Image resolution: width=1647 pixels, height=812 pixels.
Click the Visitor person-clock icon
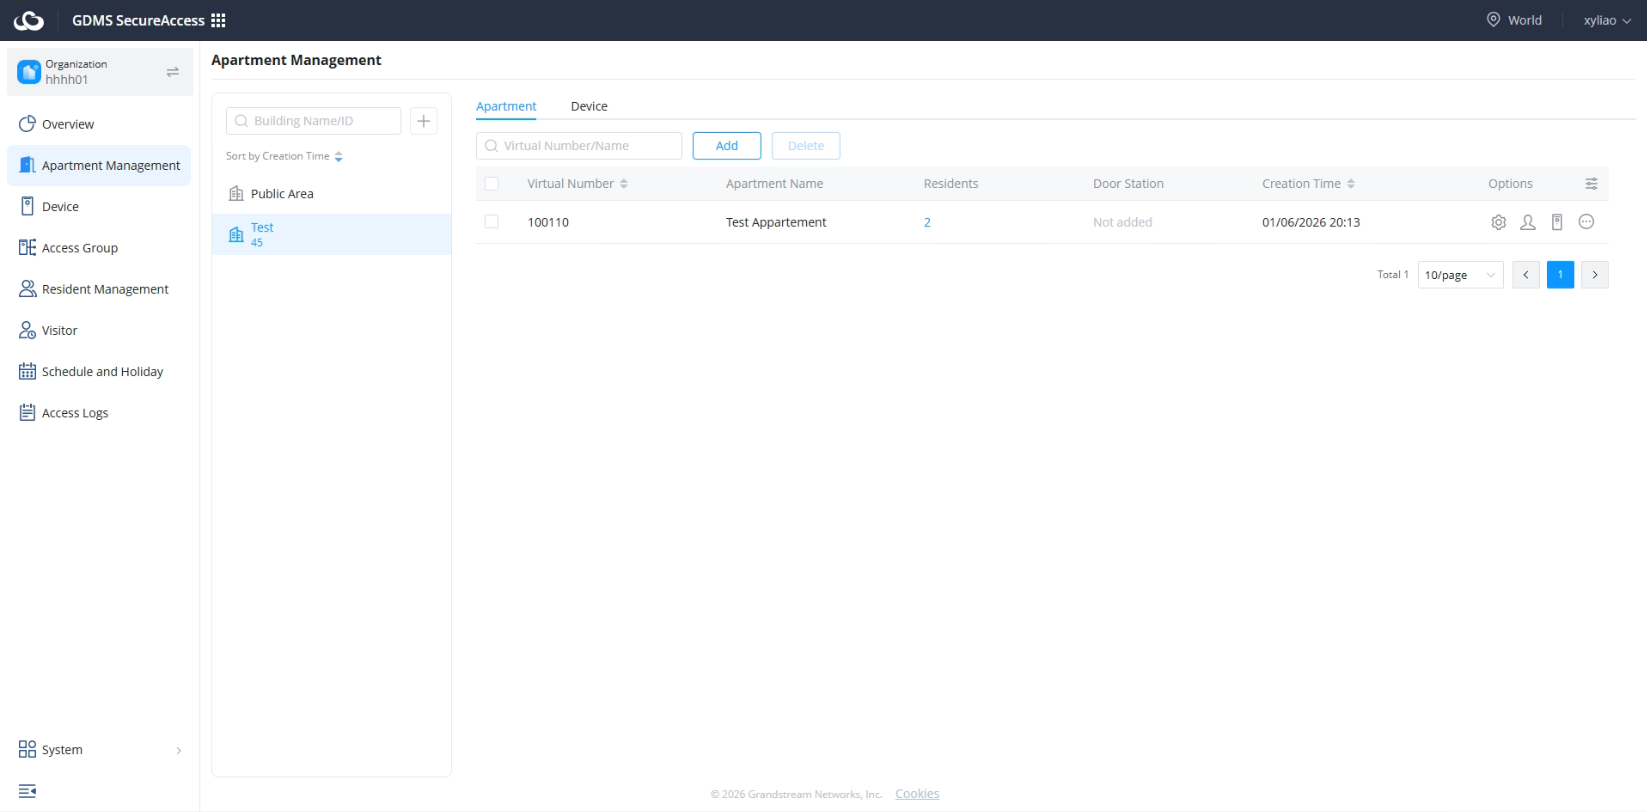(x=27, y=330)
